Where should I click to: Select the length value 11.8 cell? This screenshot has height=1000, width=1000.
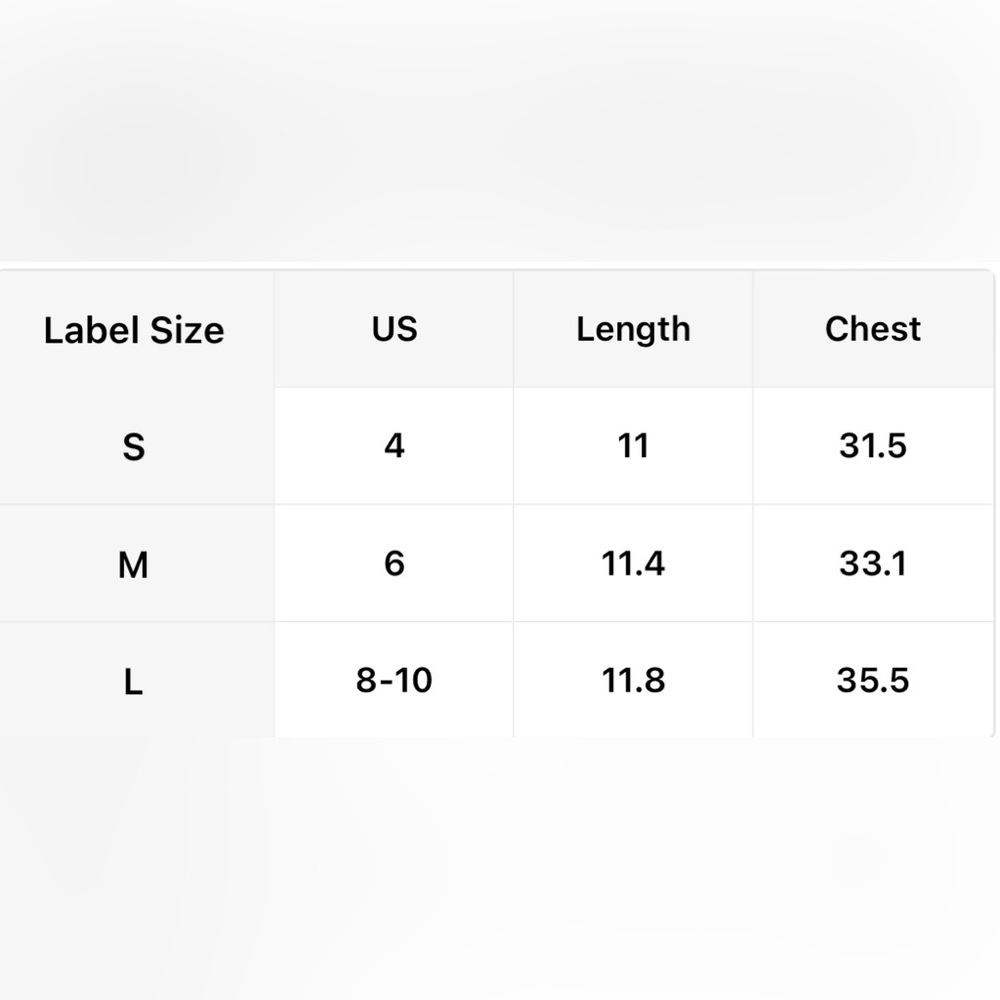coord(633,680)
